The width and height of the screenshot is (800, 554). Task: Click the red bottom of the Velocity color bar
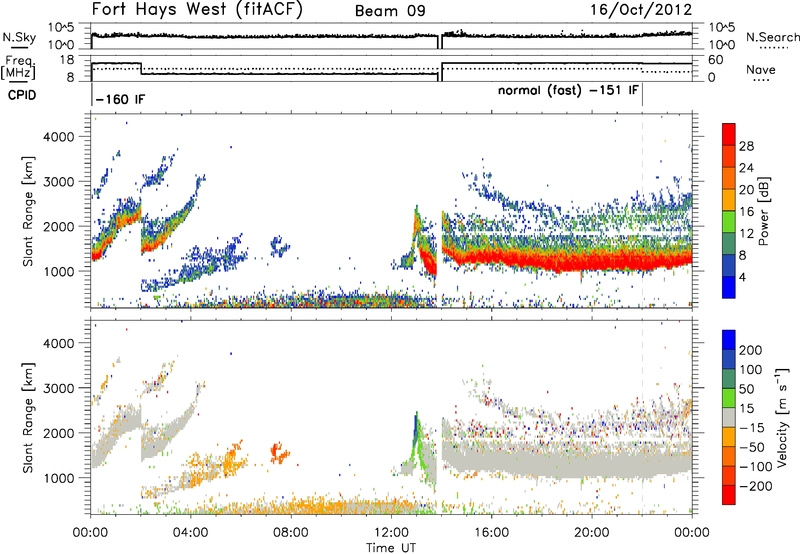(729, 495)
